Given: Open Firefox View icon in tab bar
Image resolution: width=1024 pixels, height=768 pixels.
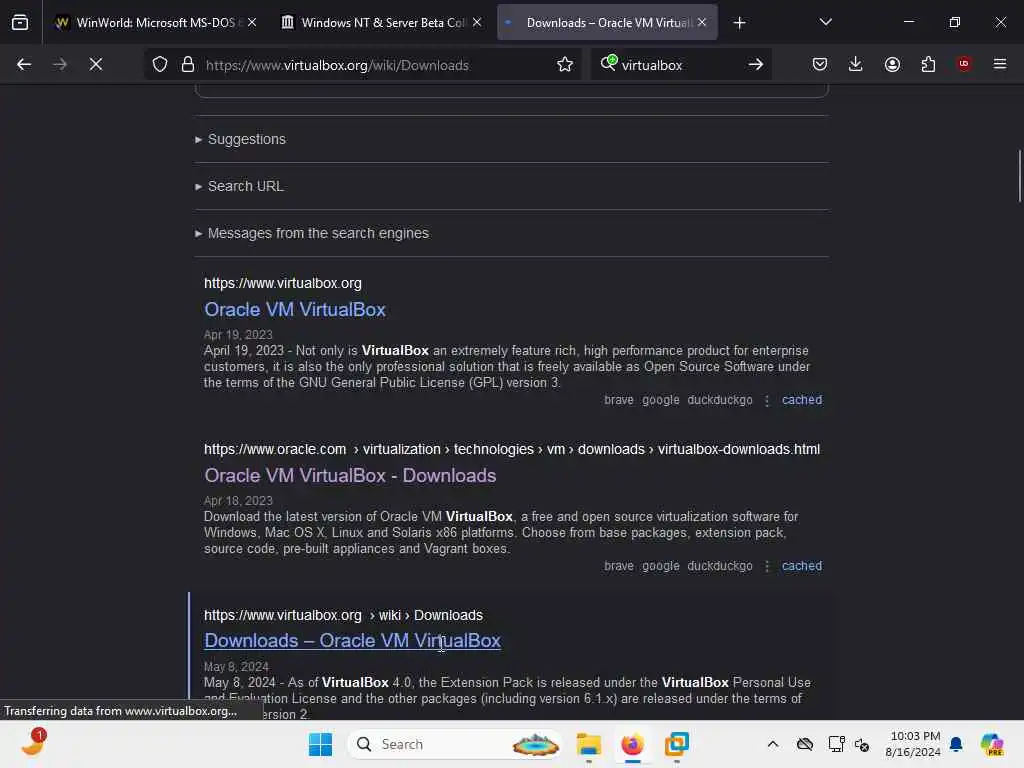Looking at the screenshot, I should pos(20,23).
